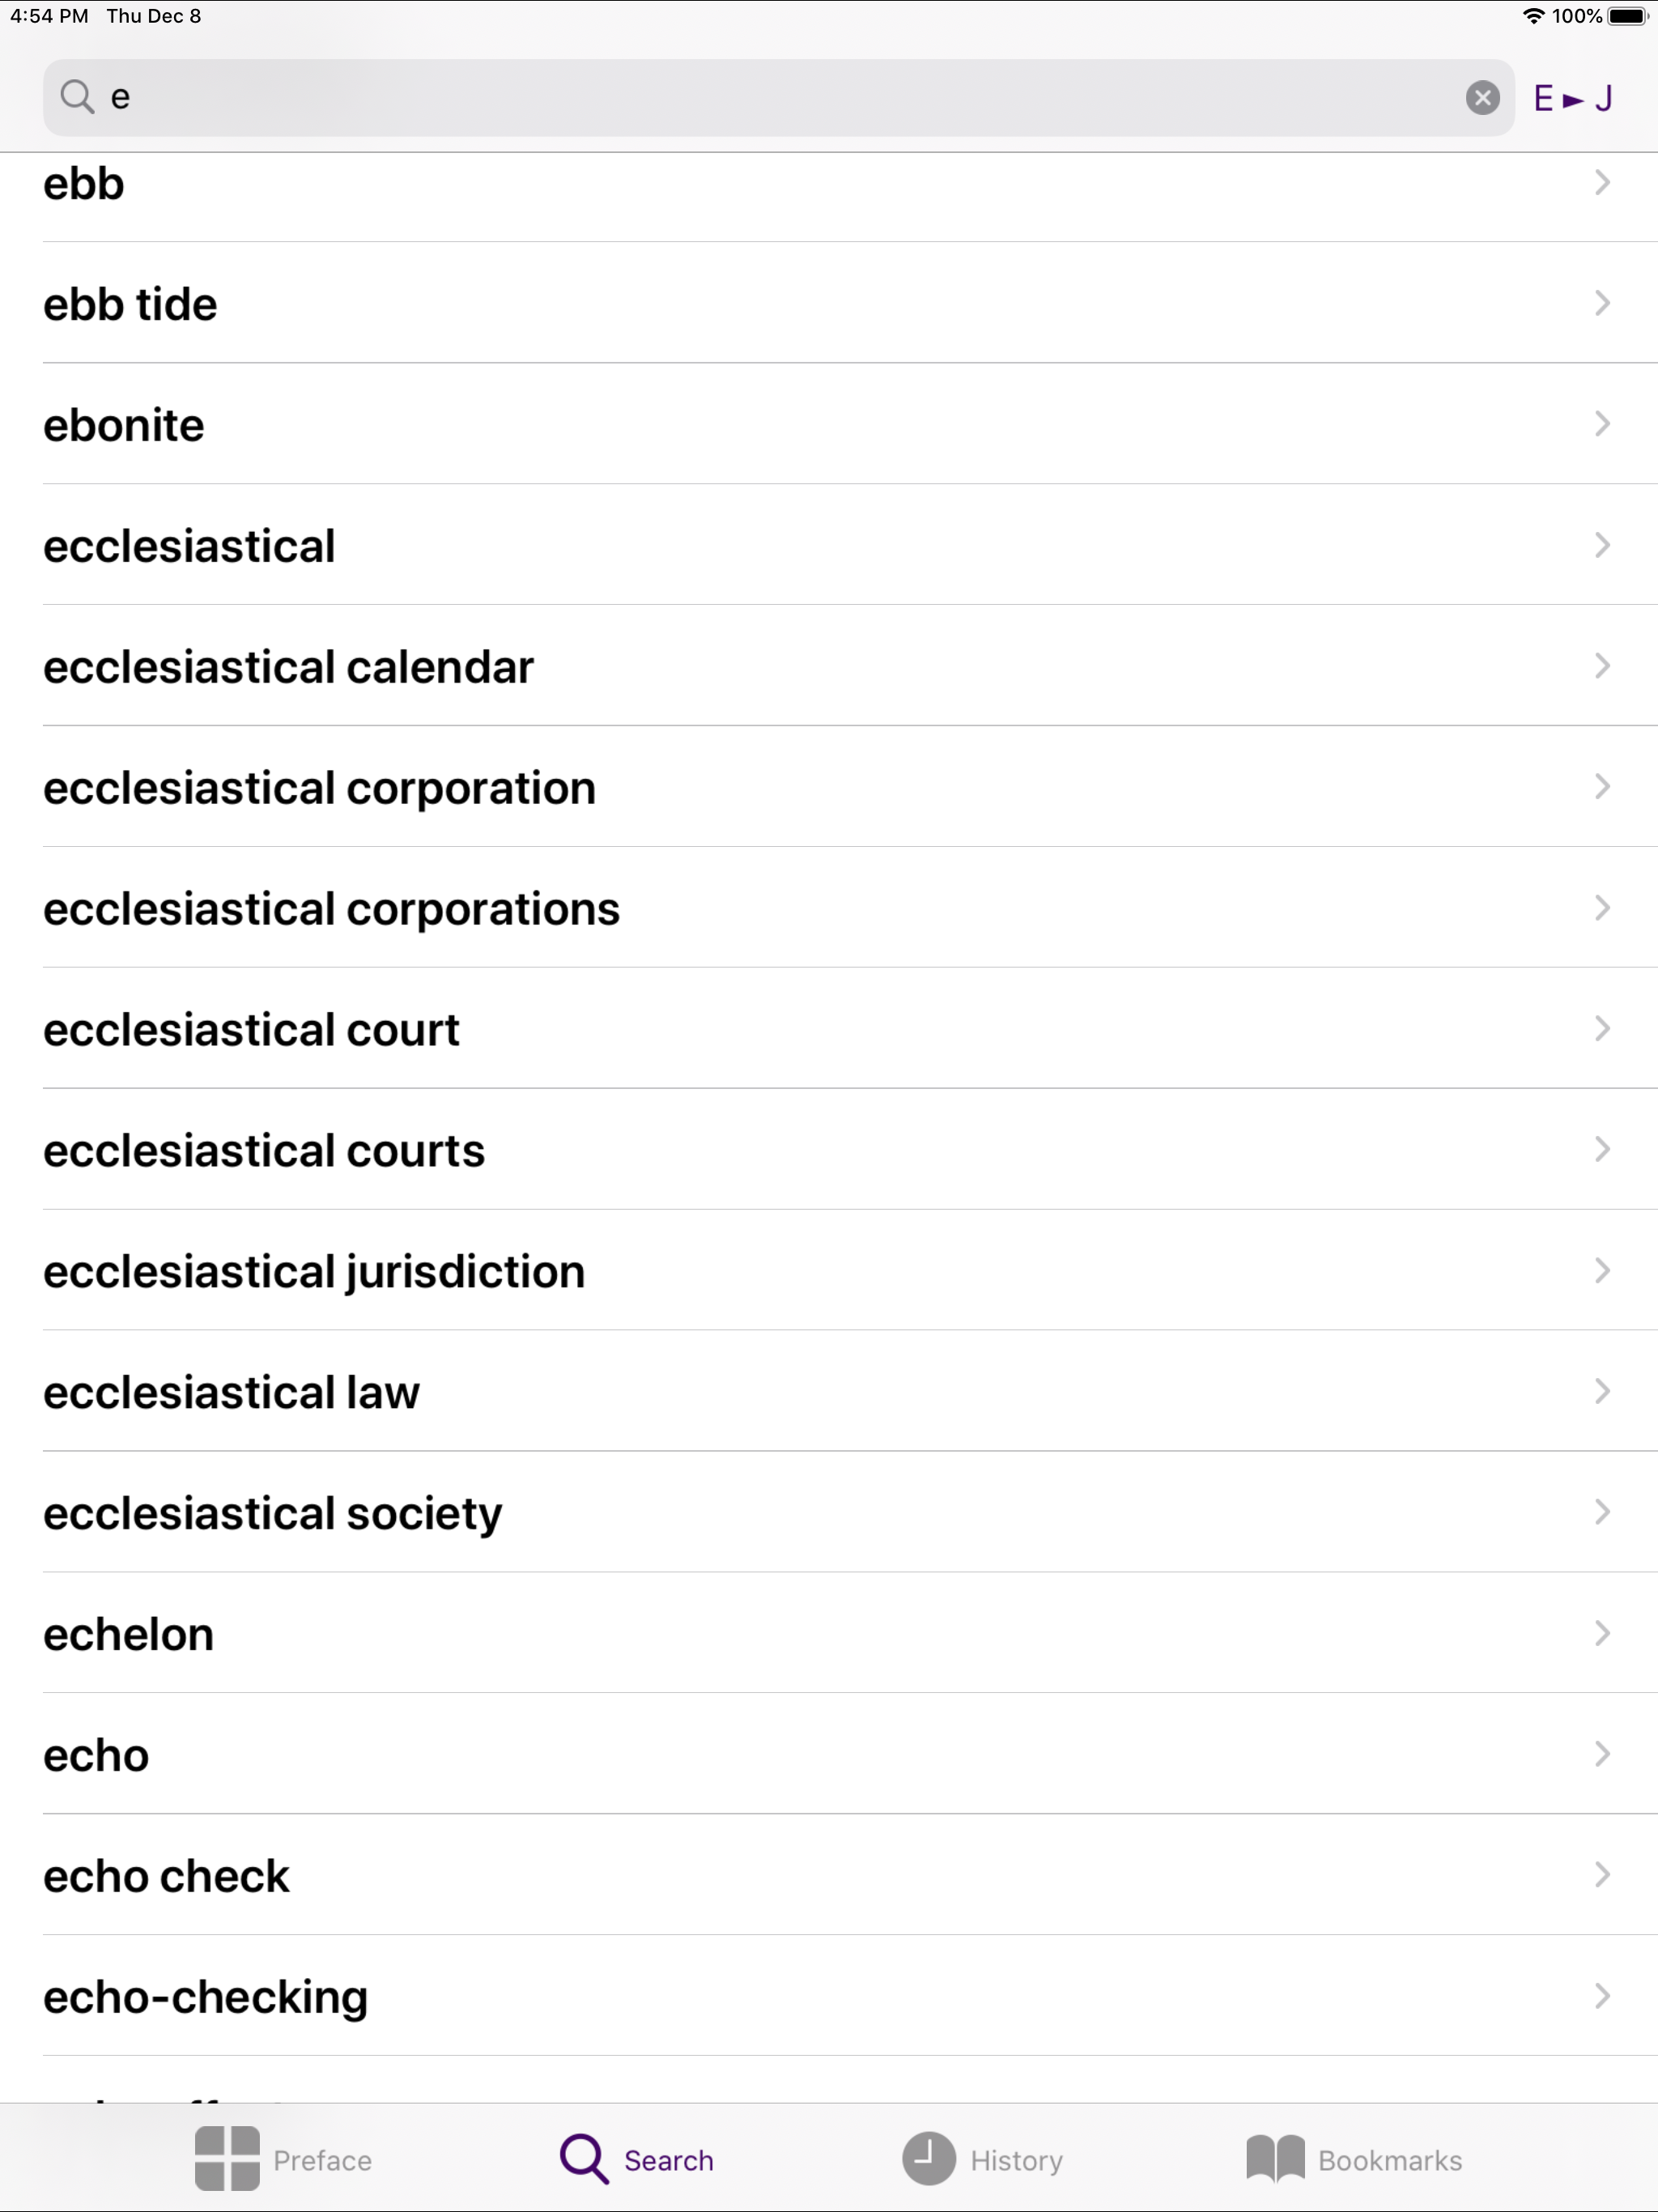
Task: Switch to the History tab label
Action: tap(1016, 2161)
